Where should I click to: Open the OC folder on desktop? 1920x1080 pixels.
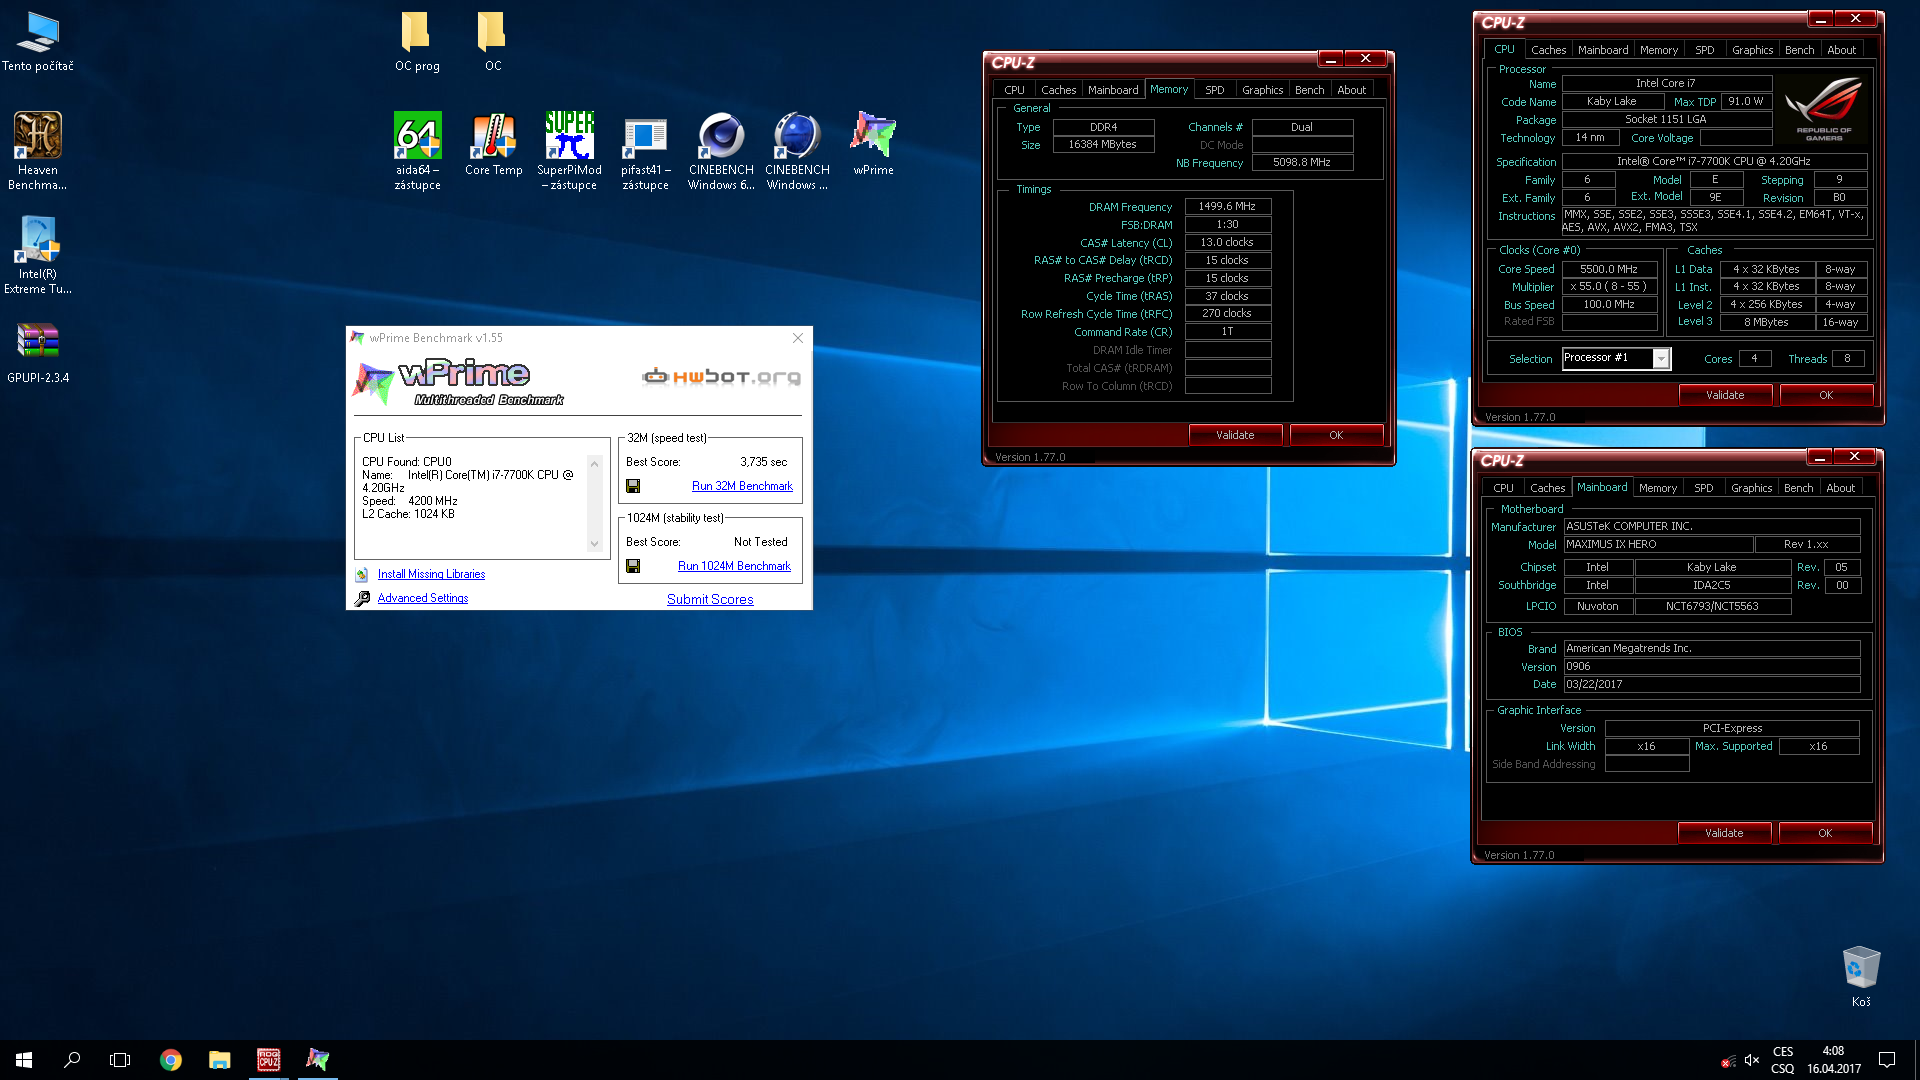click(493, 42)
